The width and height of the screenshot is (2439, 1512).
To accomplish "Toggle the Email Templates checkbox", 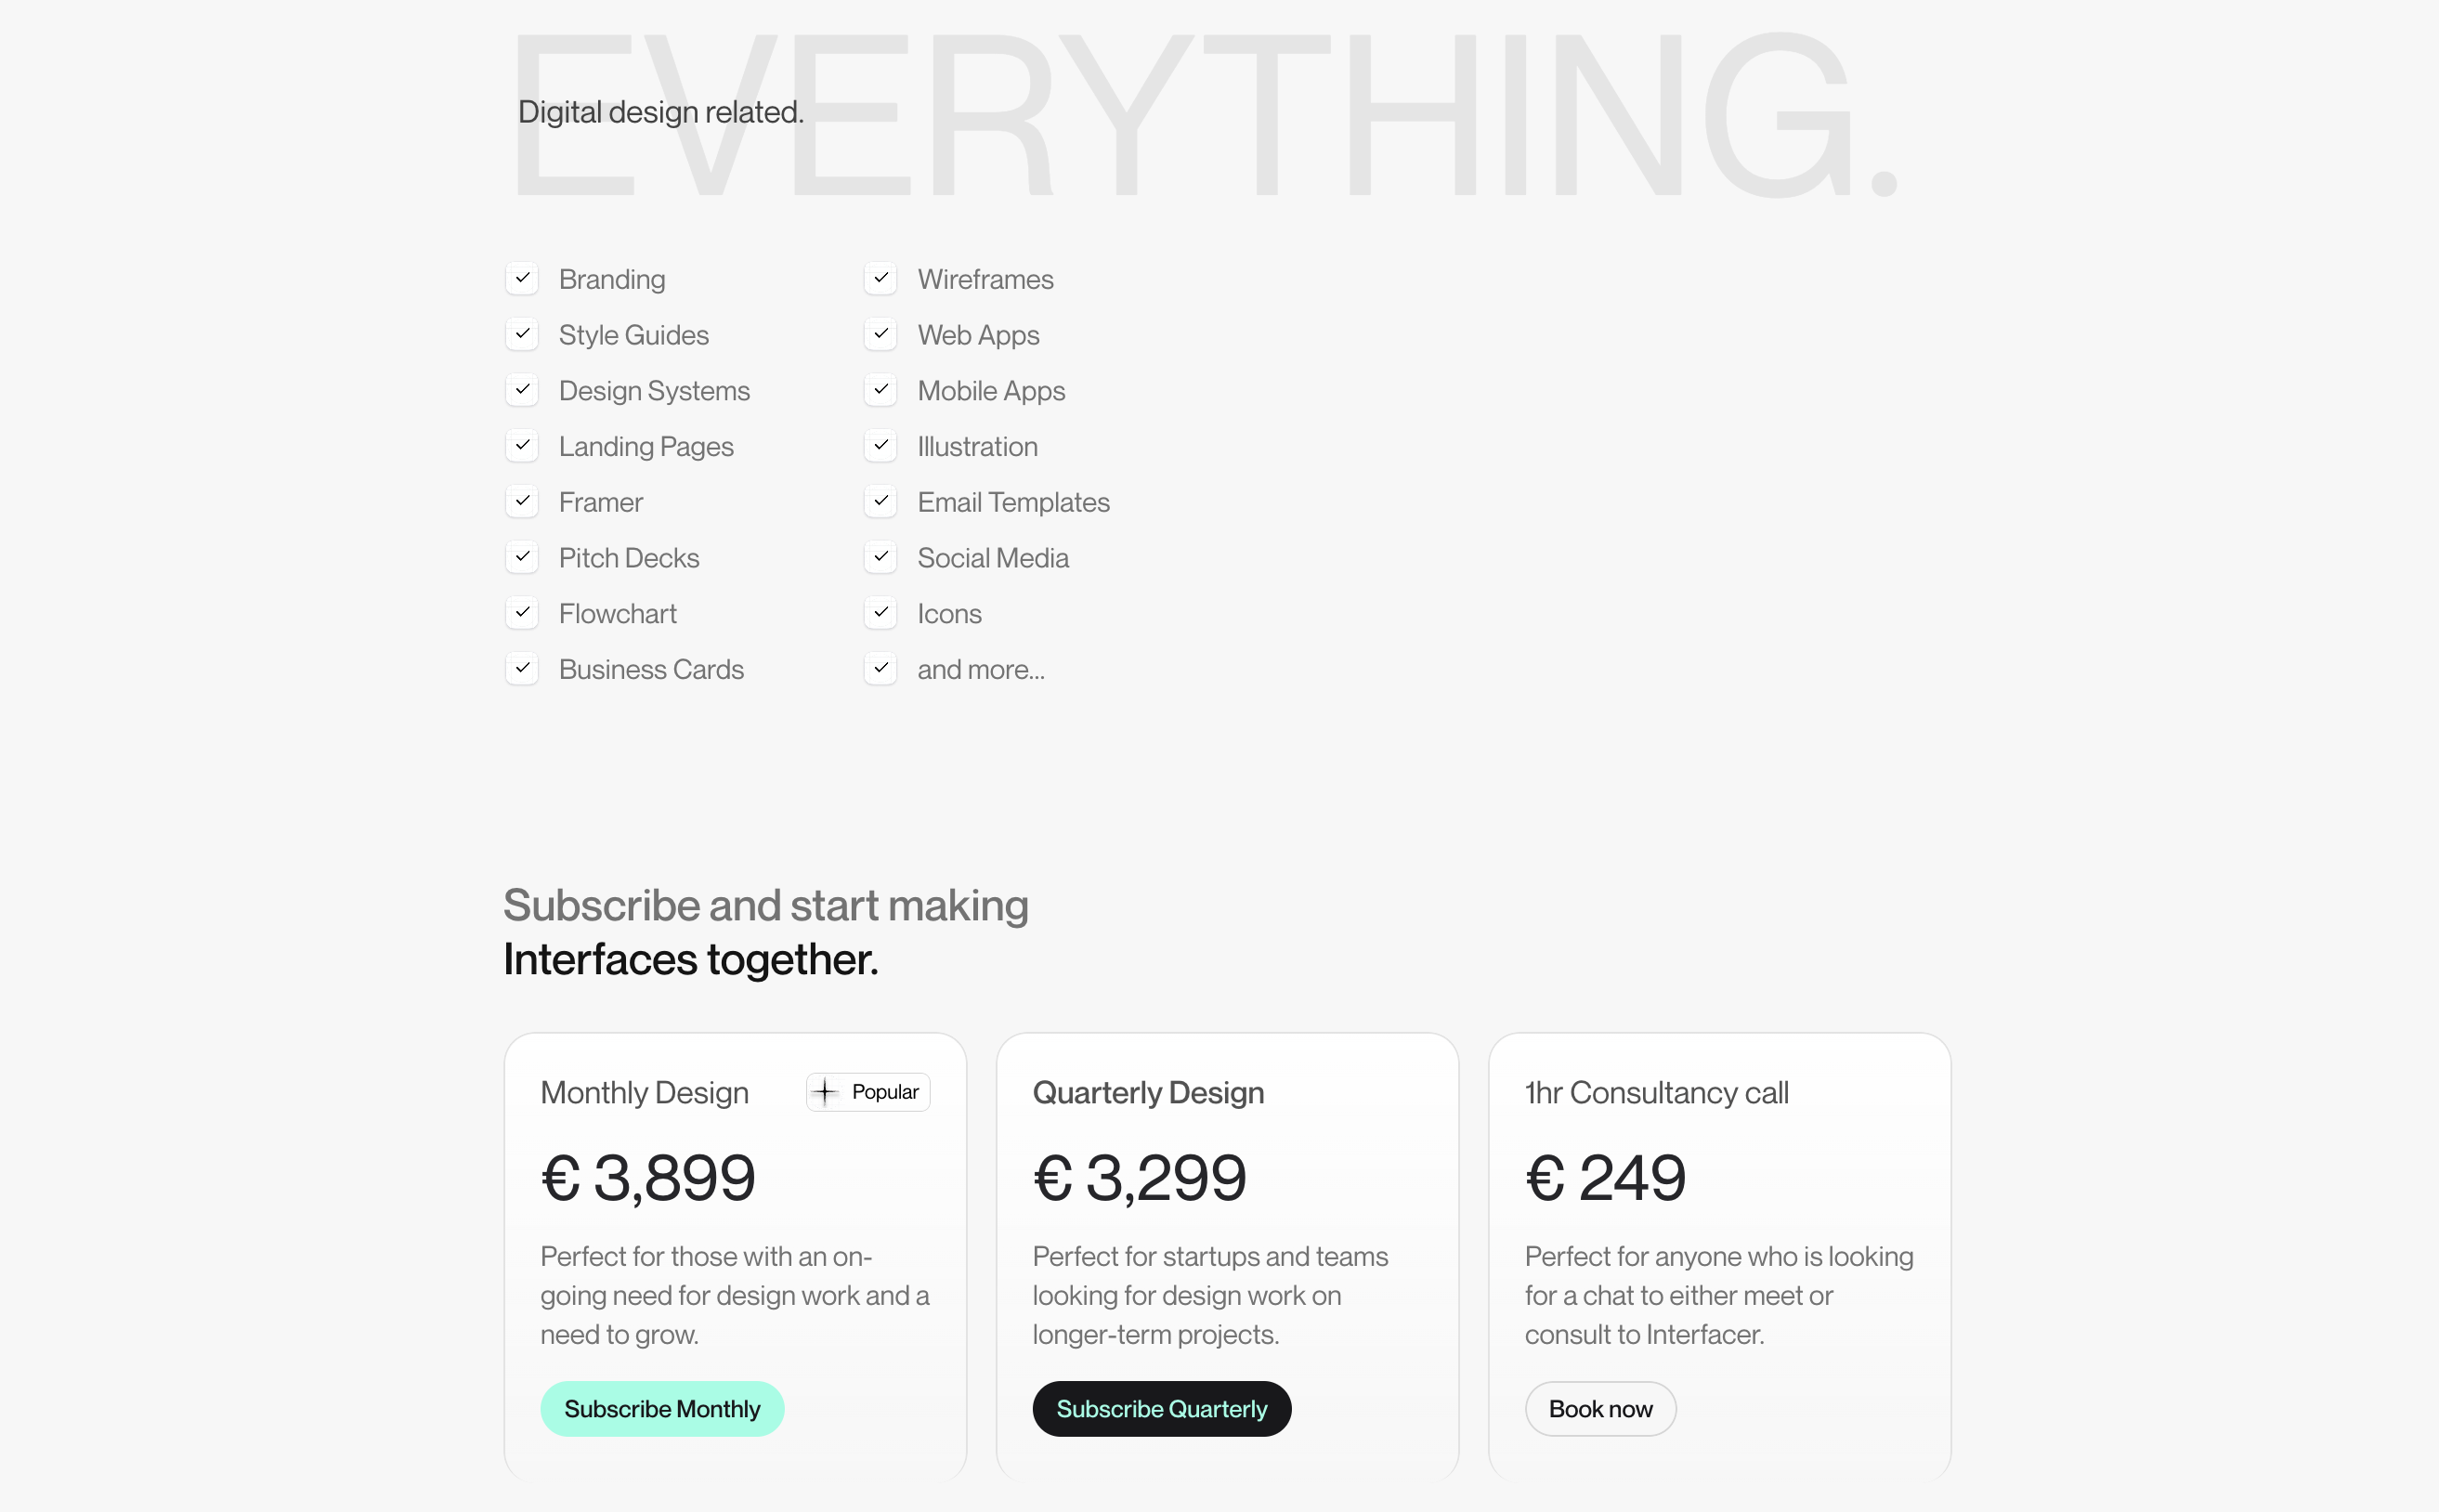I will click(x=881, y=501).
